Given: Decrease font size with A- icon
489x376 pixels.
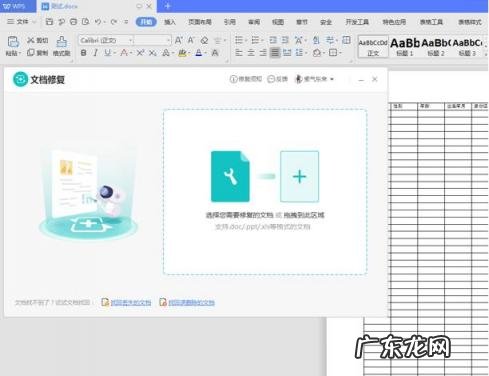Looking at the screenshot, I should pos(191,40).
